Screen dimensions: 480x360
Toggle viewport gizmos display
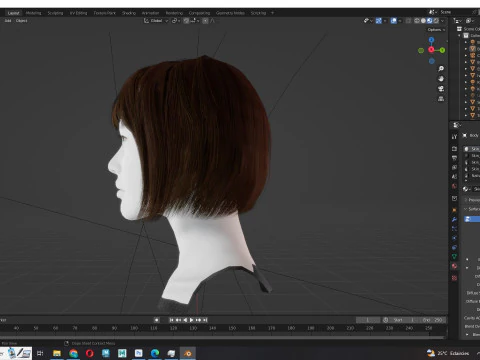coord(379,21)
